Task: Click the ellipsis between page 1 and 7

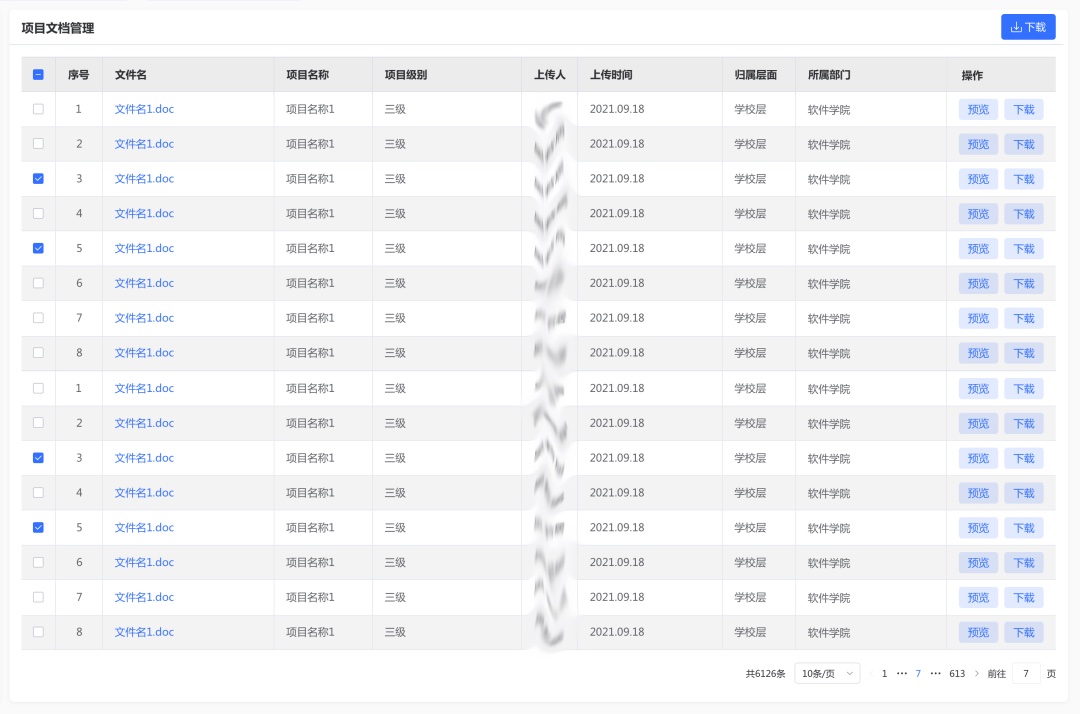Action: pos(902,674)
